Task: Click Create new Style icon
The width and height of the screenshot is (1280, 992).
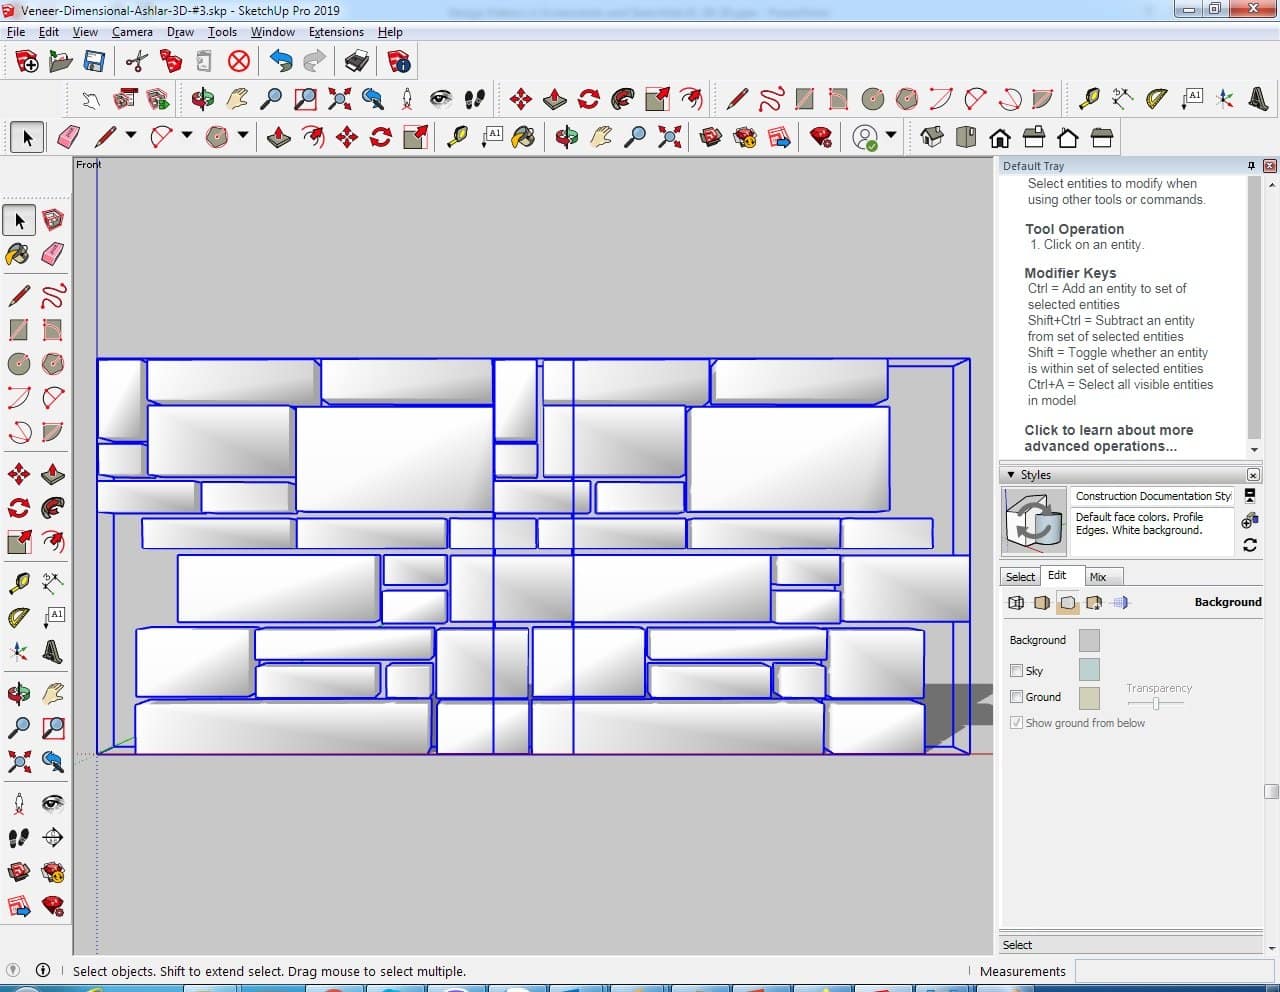Action: (x=1249, y=521)
